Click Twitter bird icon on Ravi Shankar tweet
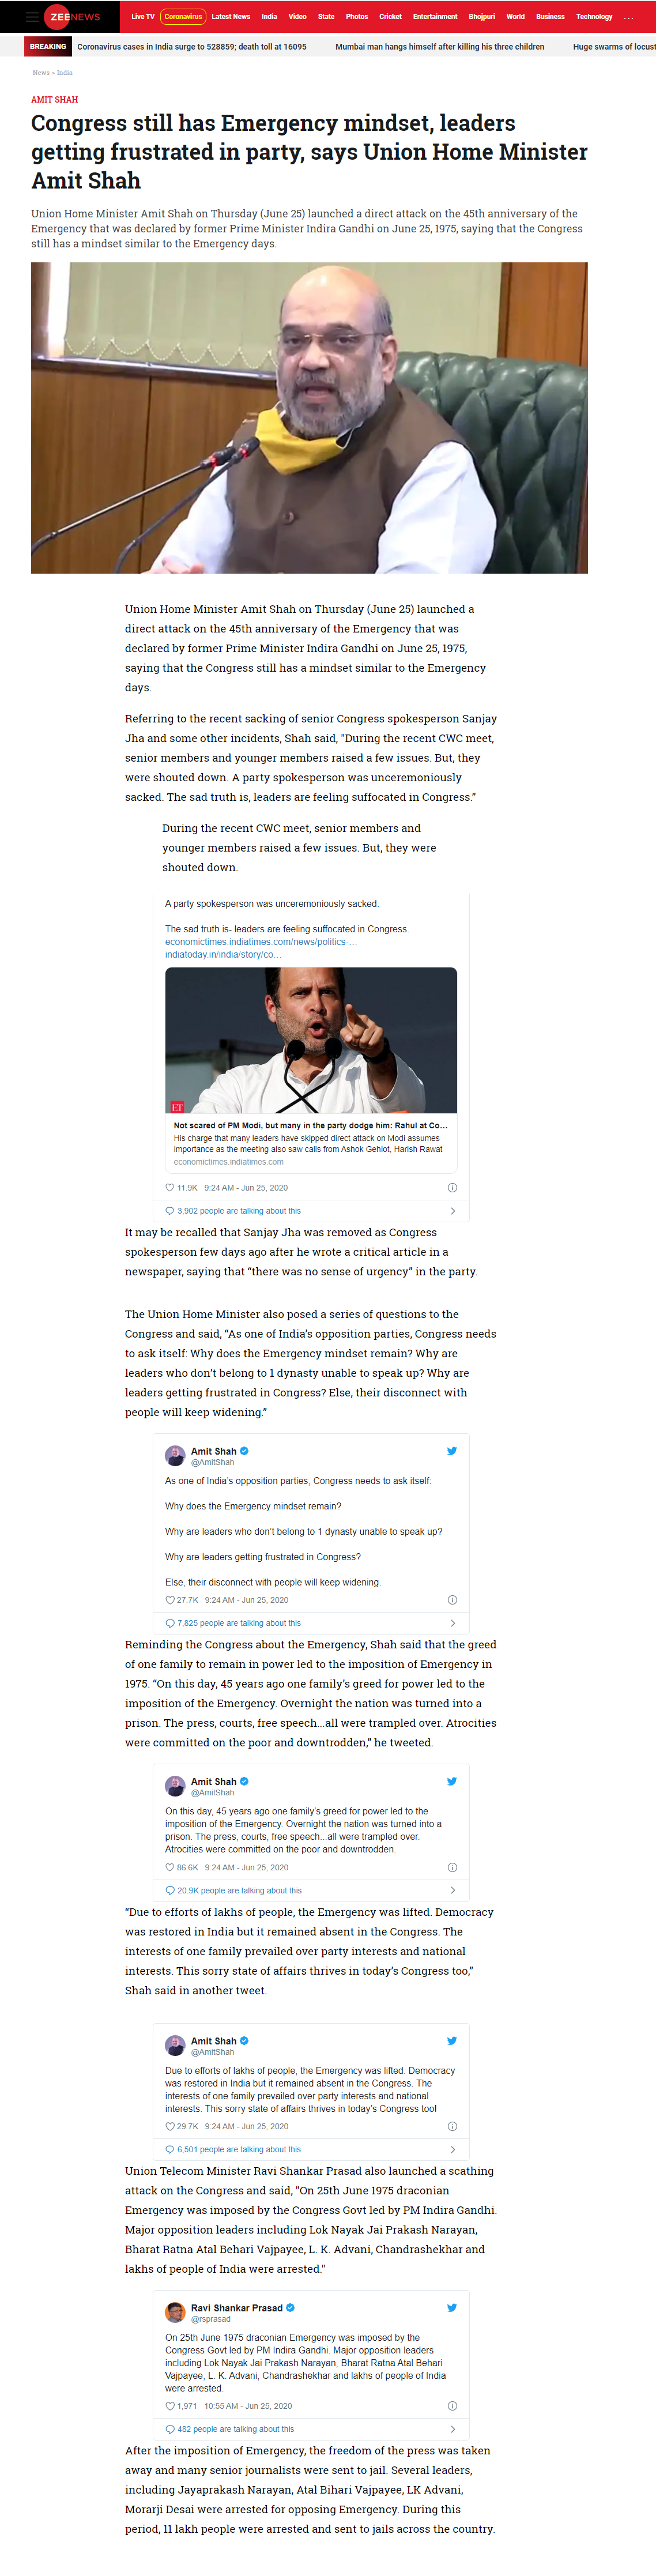Viewport: 656px width, 2576px height. (452, 2308)
